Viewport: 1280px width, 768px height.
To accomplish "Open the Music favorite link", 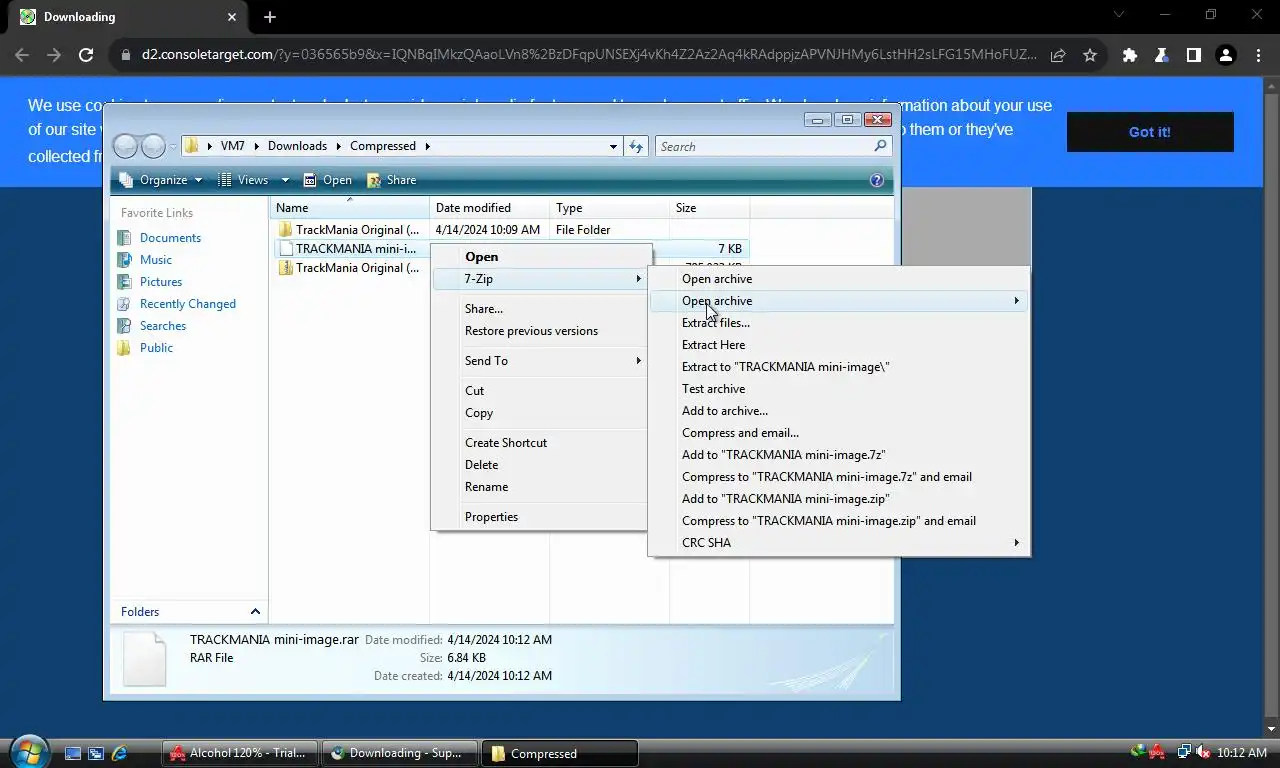I will (156, 260).
